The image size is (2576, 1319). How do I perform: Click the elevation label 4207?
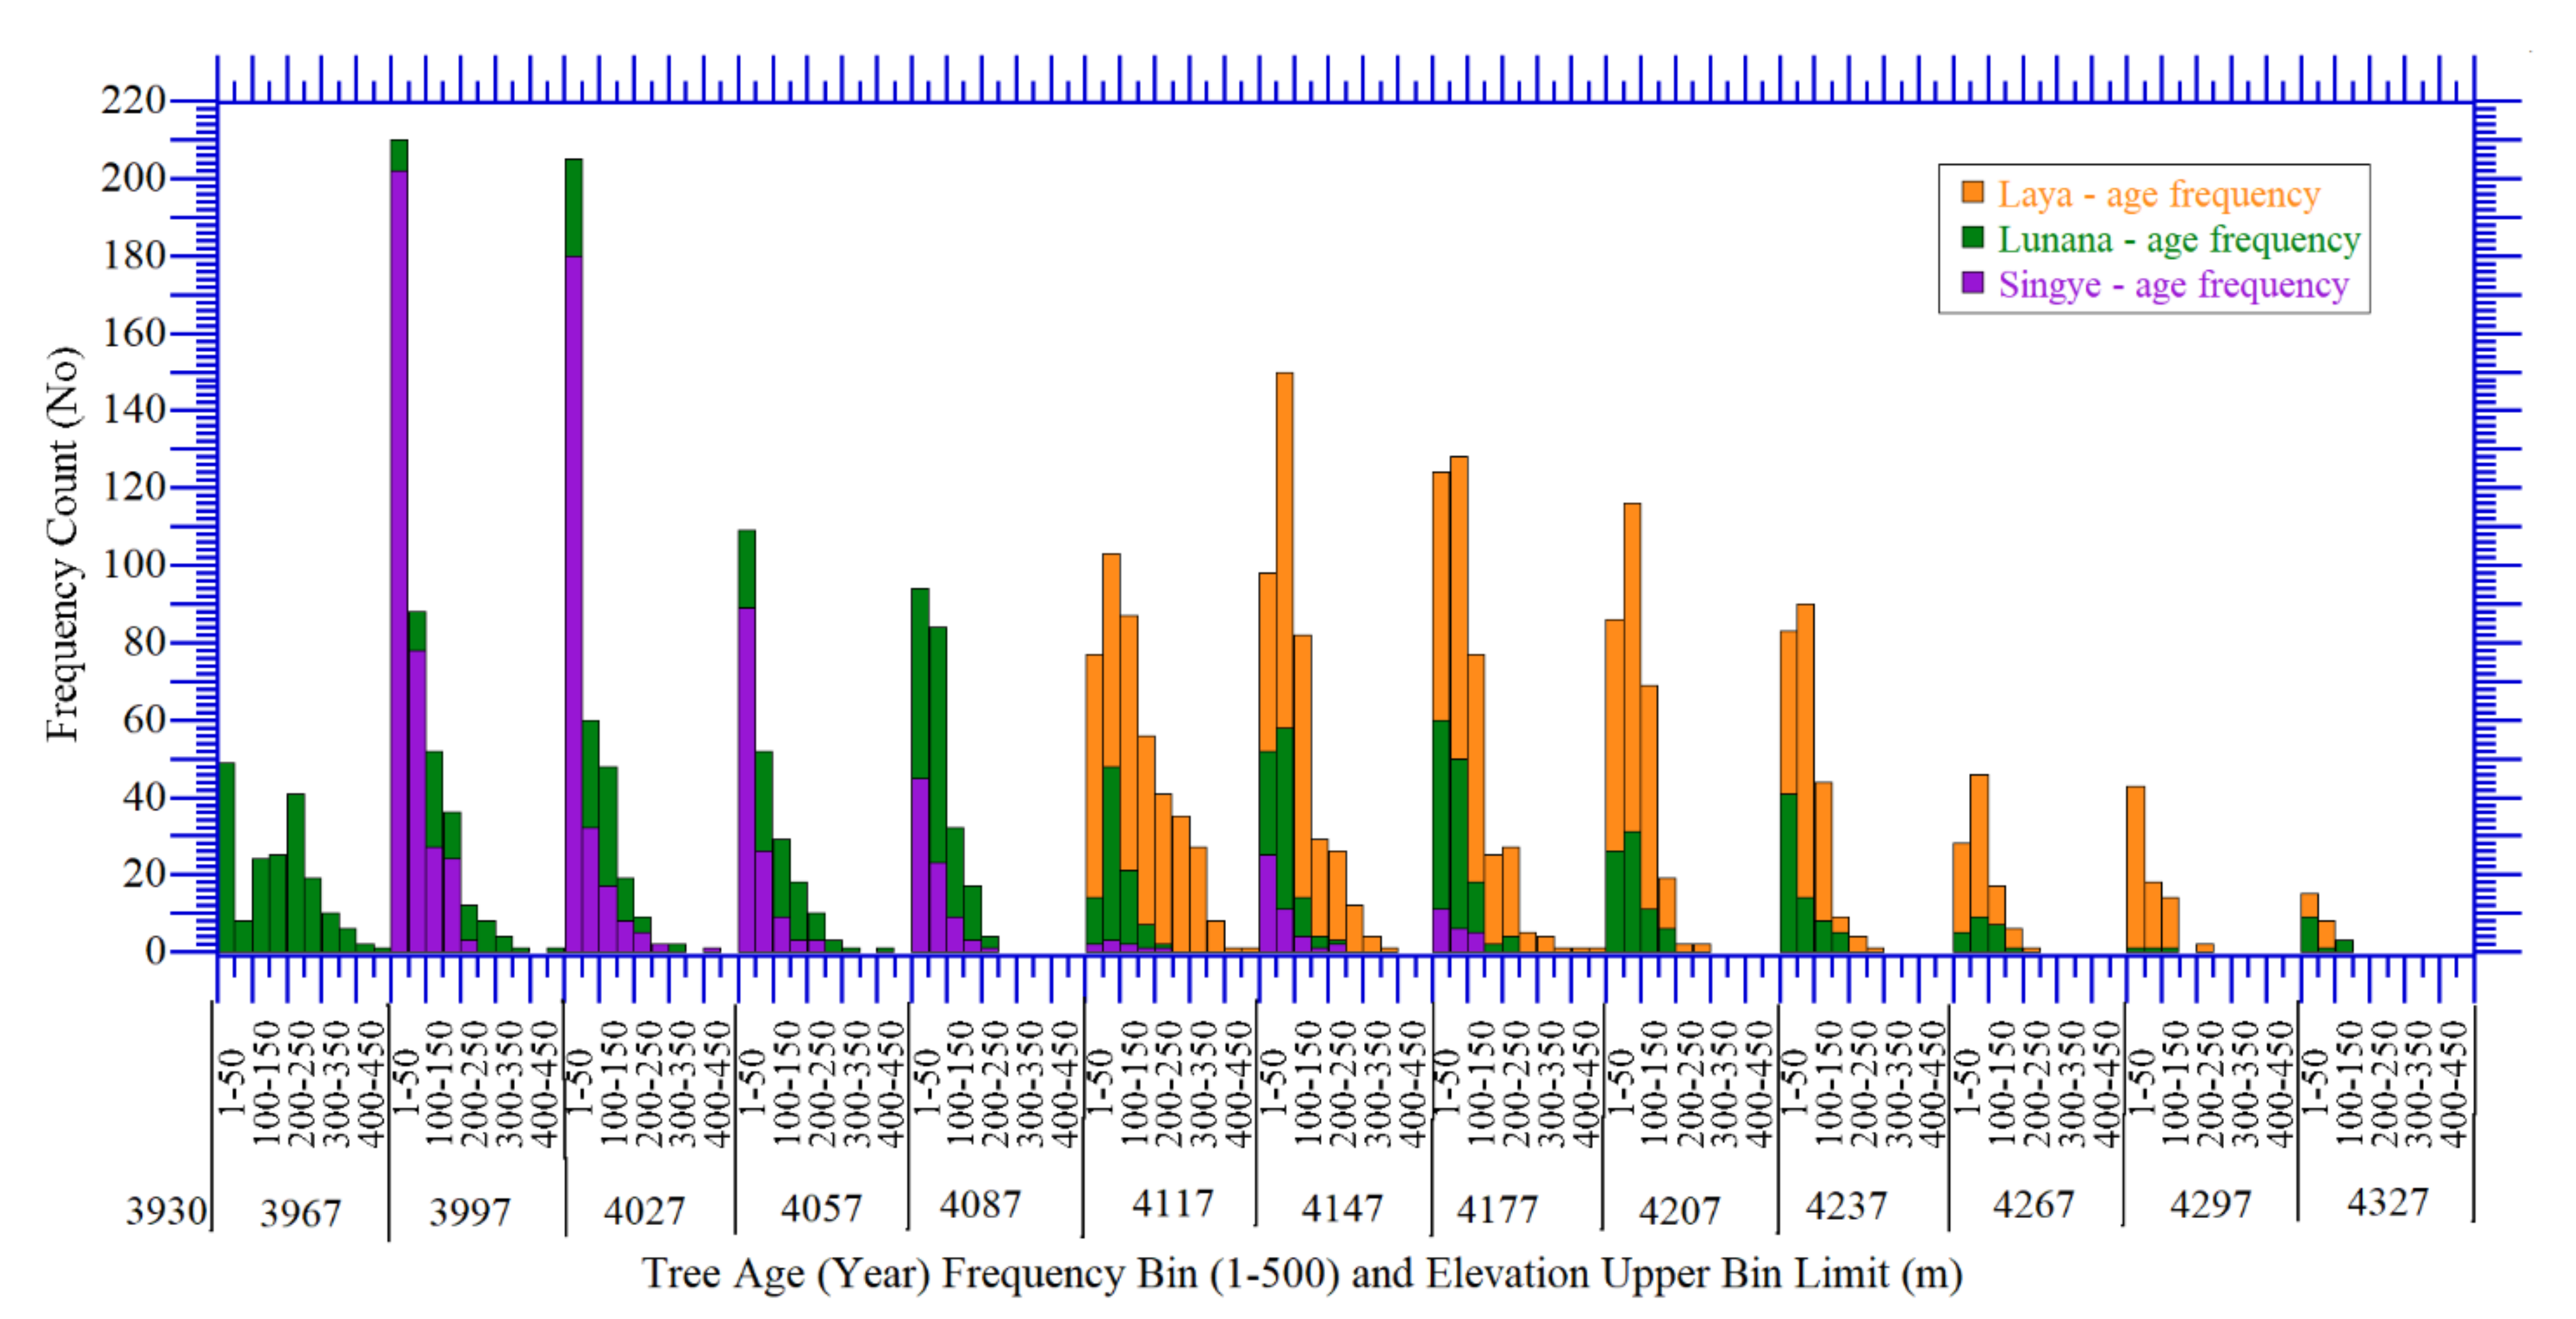[x=1679, y=1211]
